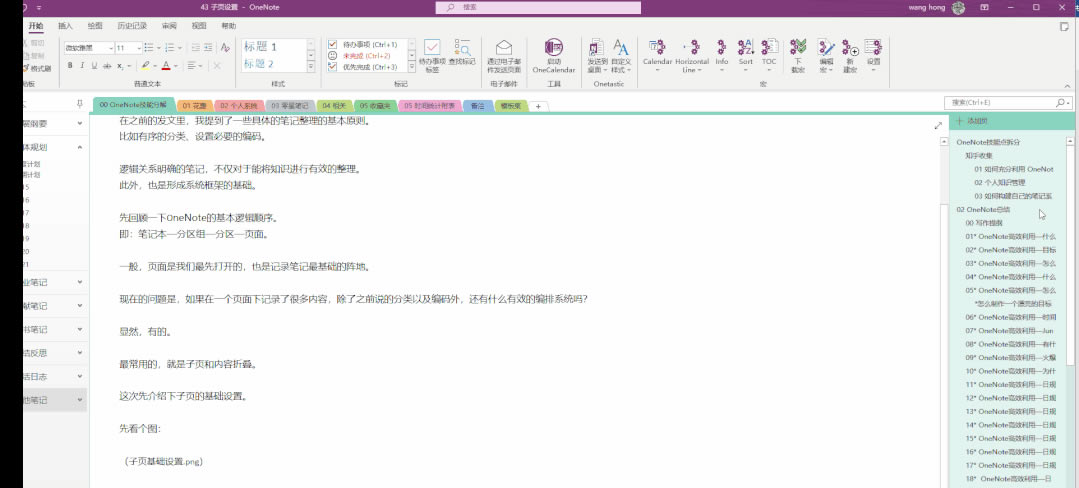Expand the styles gallery
1079x488 pixels.
pos(310,67)
